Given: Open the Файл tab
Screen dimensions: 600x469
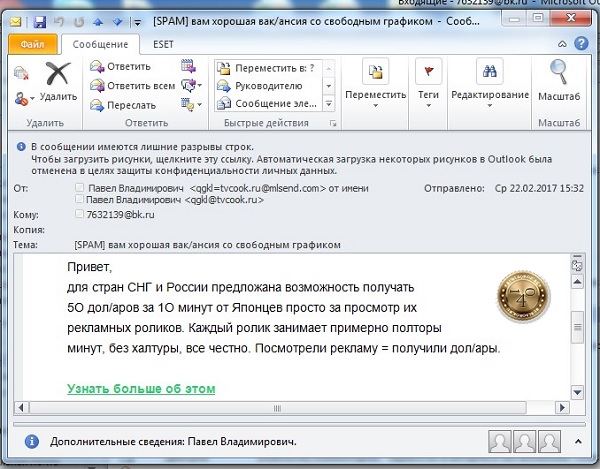Looking at the screenshot, I should point(32,44).
